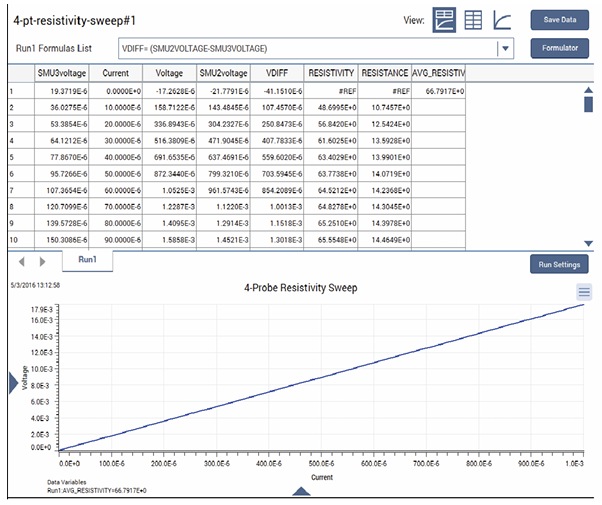Click the table scroll-up arrow
Screen dimensions: 602x505
pos(588,90)
